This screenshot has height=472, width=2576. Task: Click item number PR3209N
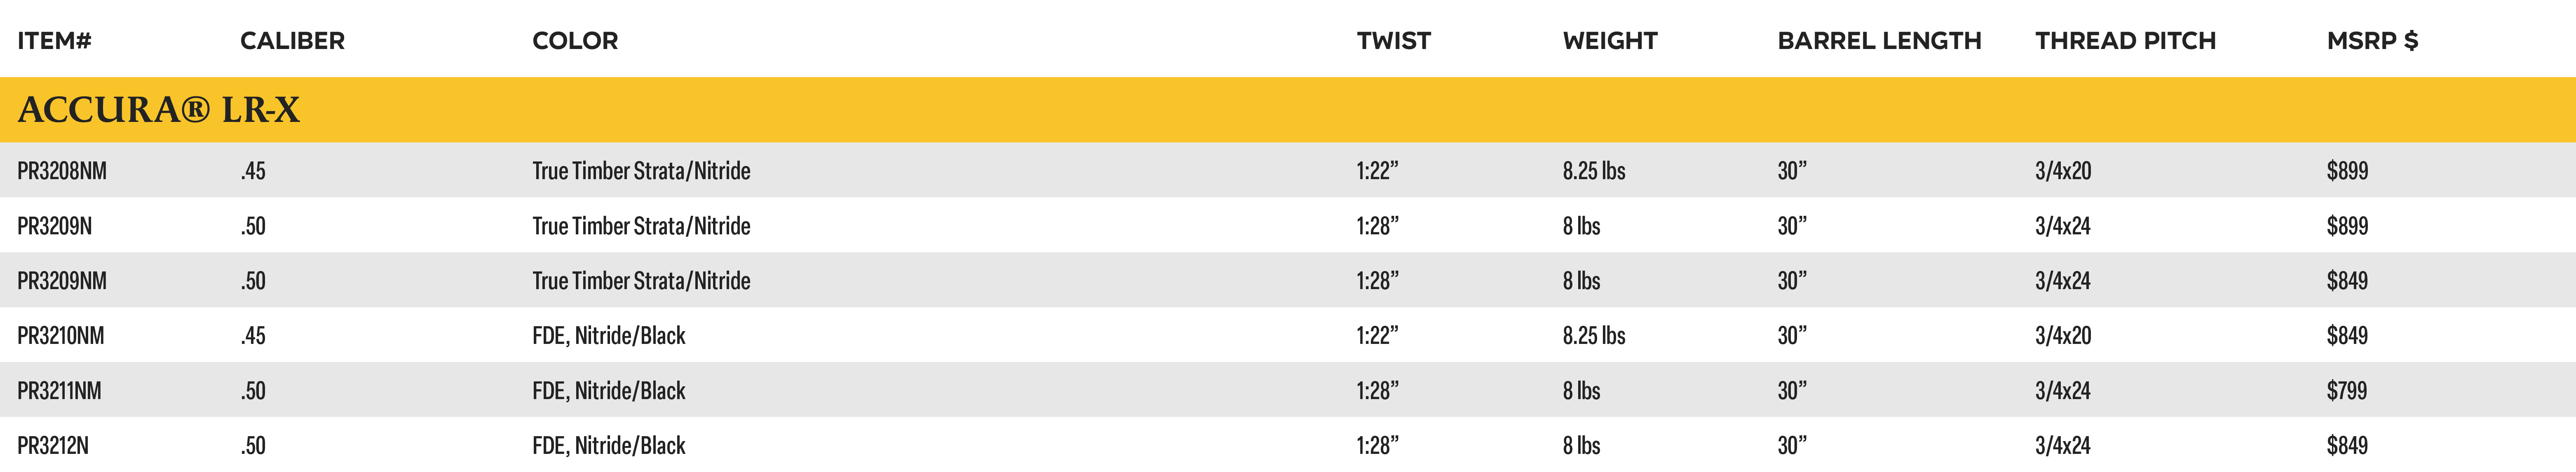click(x=54, y=226)
